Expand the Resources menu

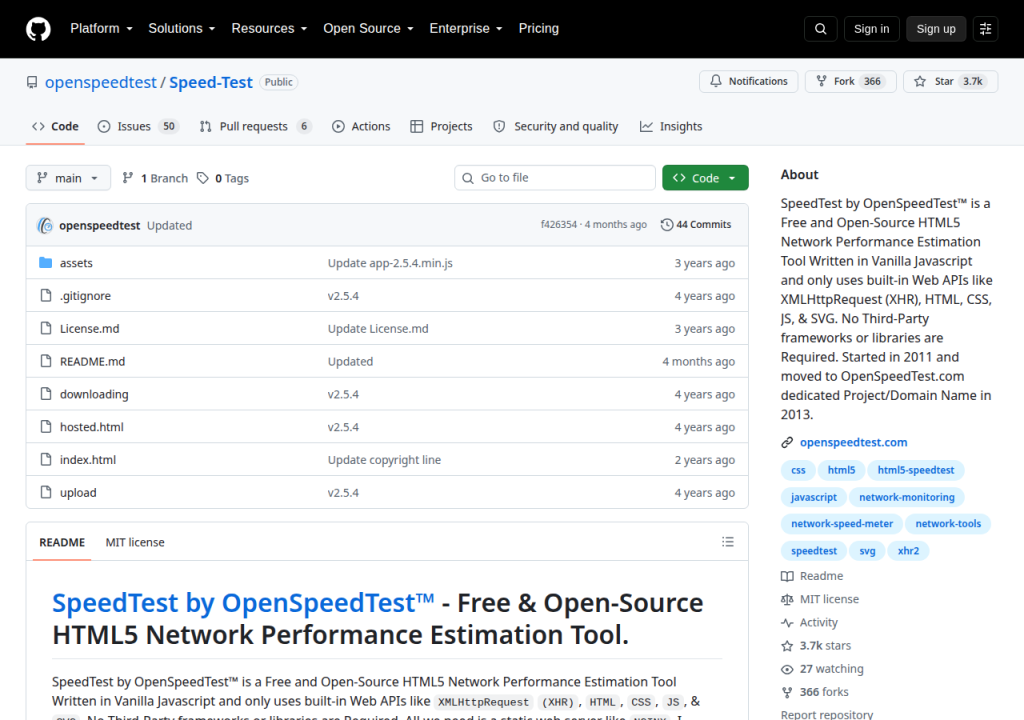[269, 29]
